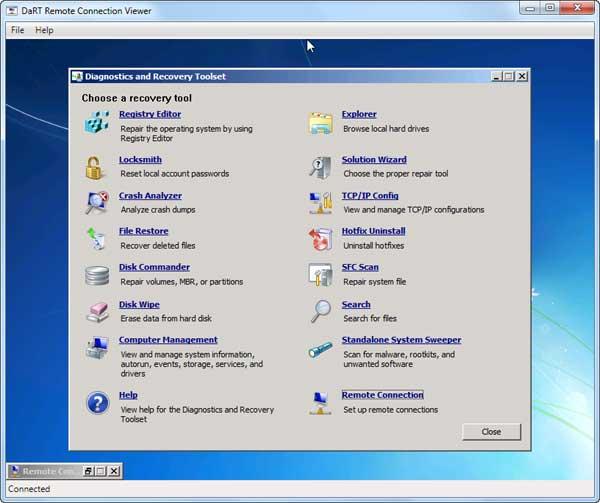Click the Disk Commander disk stack icon
The width and height of the screenshot is (600, 503).
pyautogui.click(x=97, y=275)
